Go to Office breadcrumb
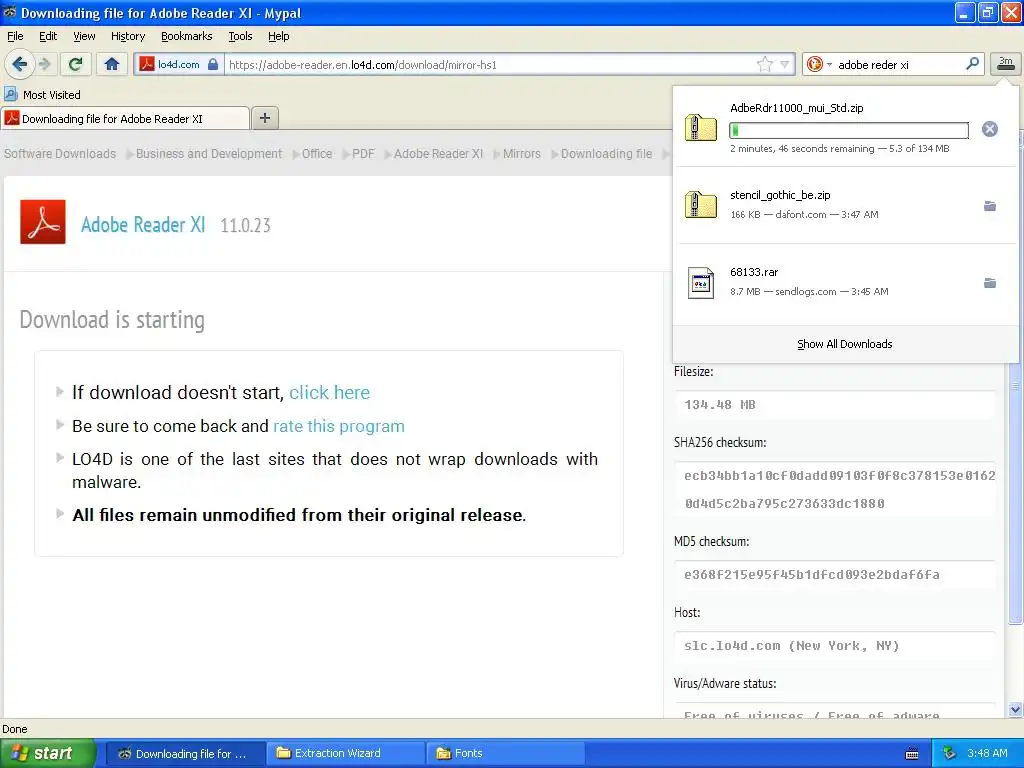Viewport: 1024px width, 768px height. click(x=317, y=153)
